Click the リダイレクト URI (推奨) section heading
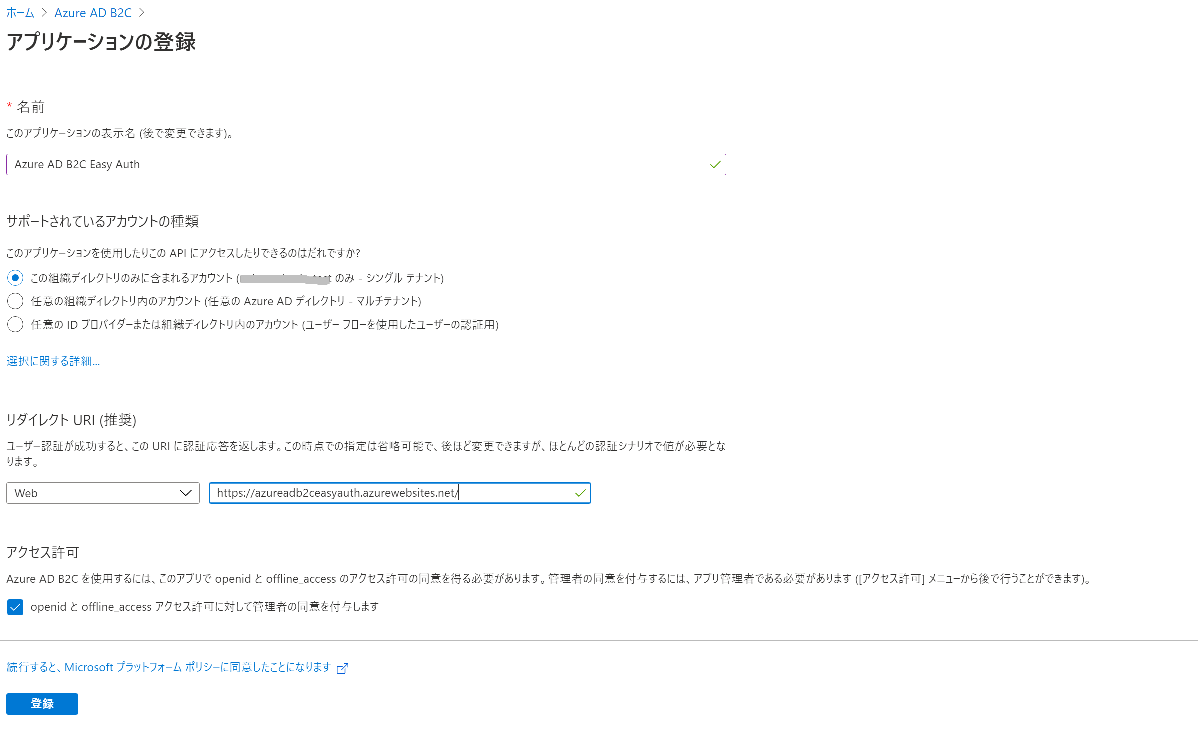1198x733 pixels. coord(71,420)
